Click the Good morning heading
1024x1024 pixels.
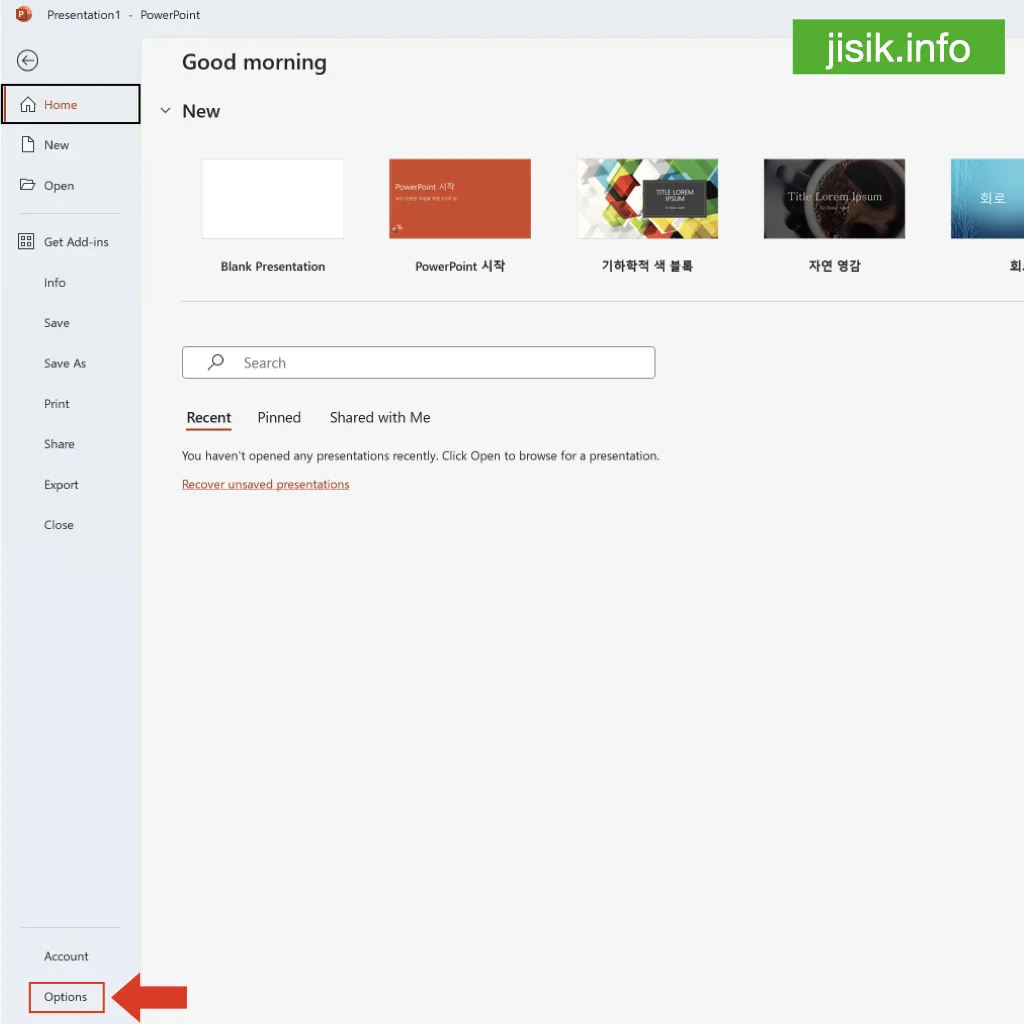pyautogui.click(x=254, y=63)
